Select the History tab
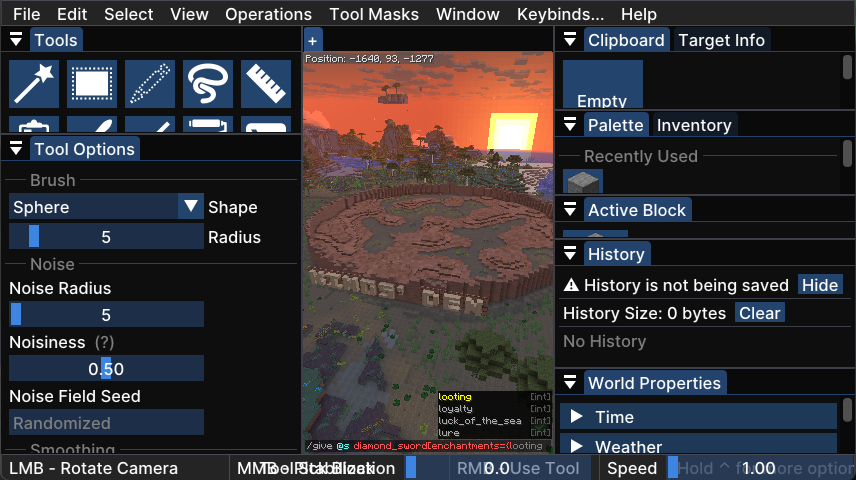The height and width of the screenshot is (480, 856). pyautogui.click(x=616, y=254)
